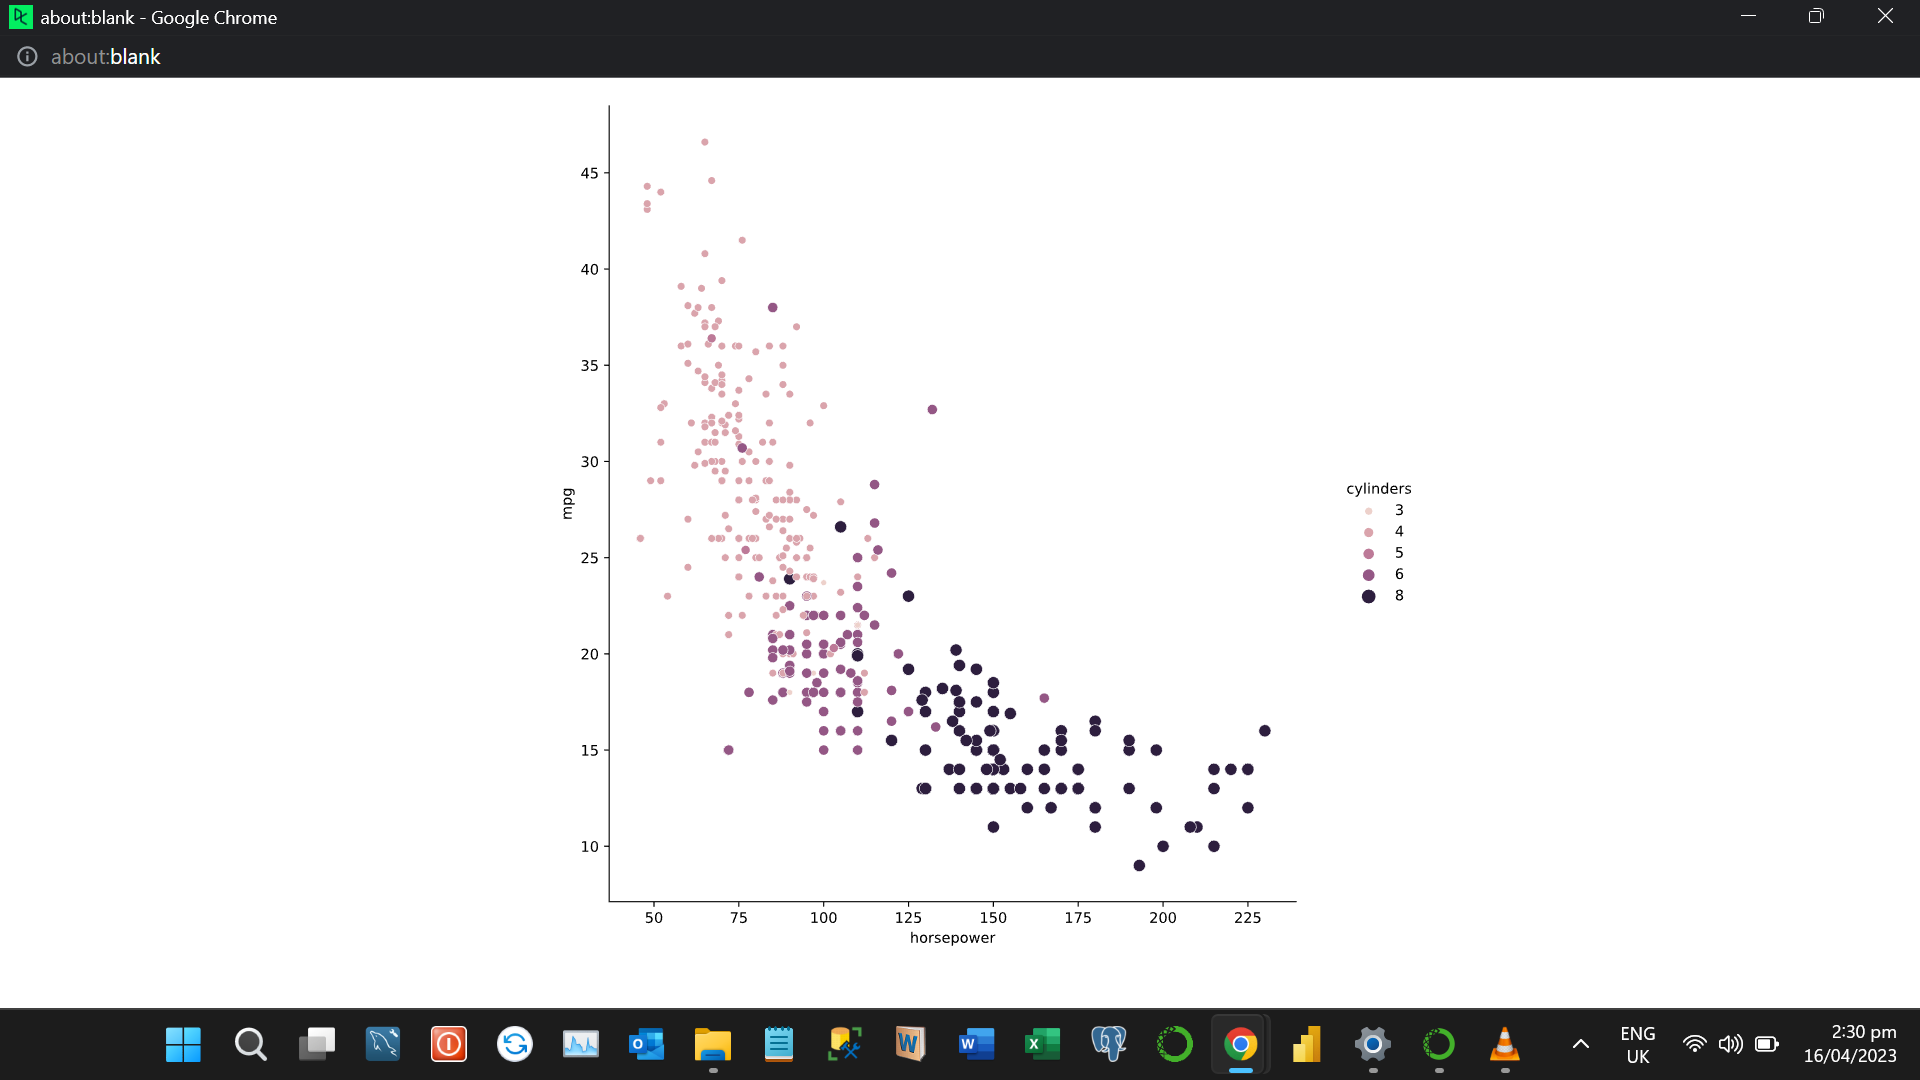Toggle the 6 cylinders legend entry
The width and height of the screenshot is (1920, 1080).
[x=1384, y=574]
